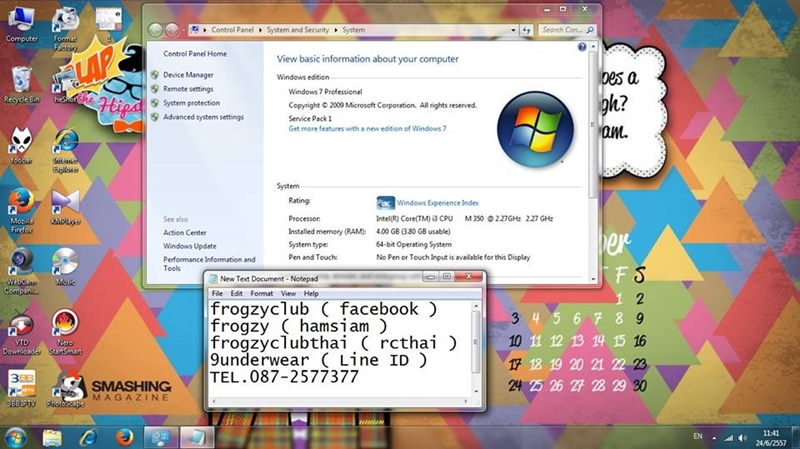This screenshot has width=800, height=449.
Task: Click the volume speaker tray icon
Action: (x=742, y=438)
